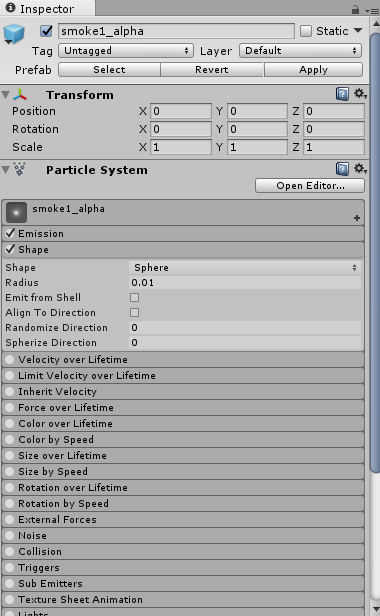Screen dimensions: 380x616
Task: Enable Noise module
Action: tap(9, 535)
